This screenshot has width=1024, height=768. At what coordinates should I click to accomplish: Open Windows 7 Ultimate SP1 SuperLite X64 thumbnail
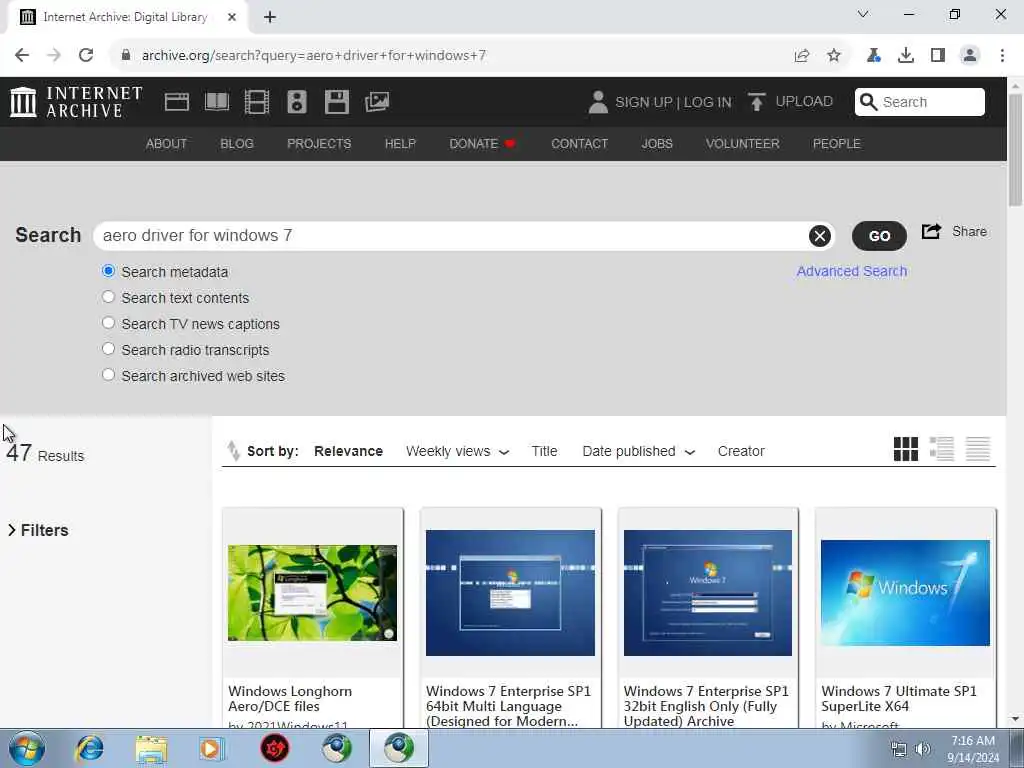[905, 593]
